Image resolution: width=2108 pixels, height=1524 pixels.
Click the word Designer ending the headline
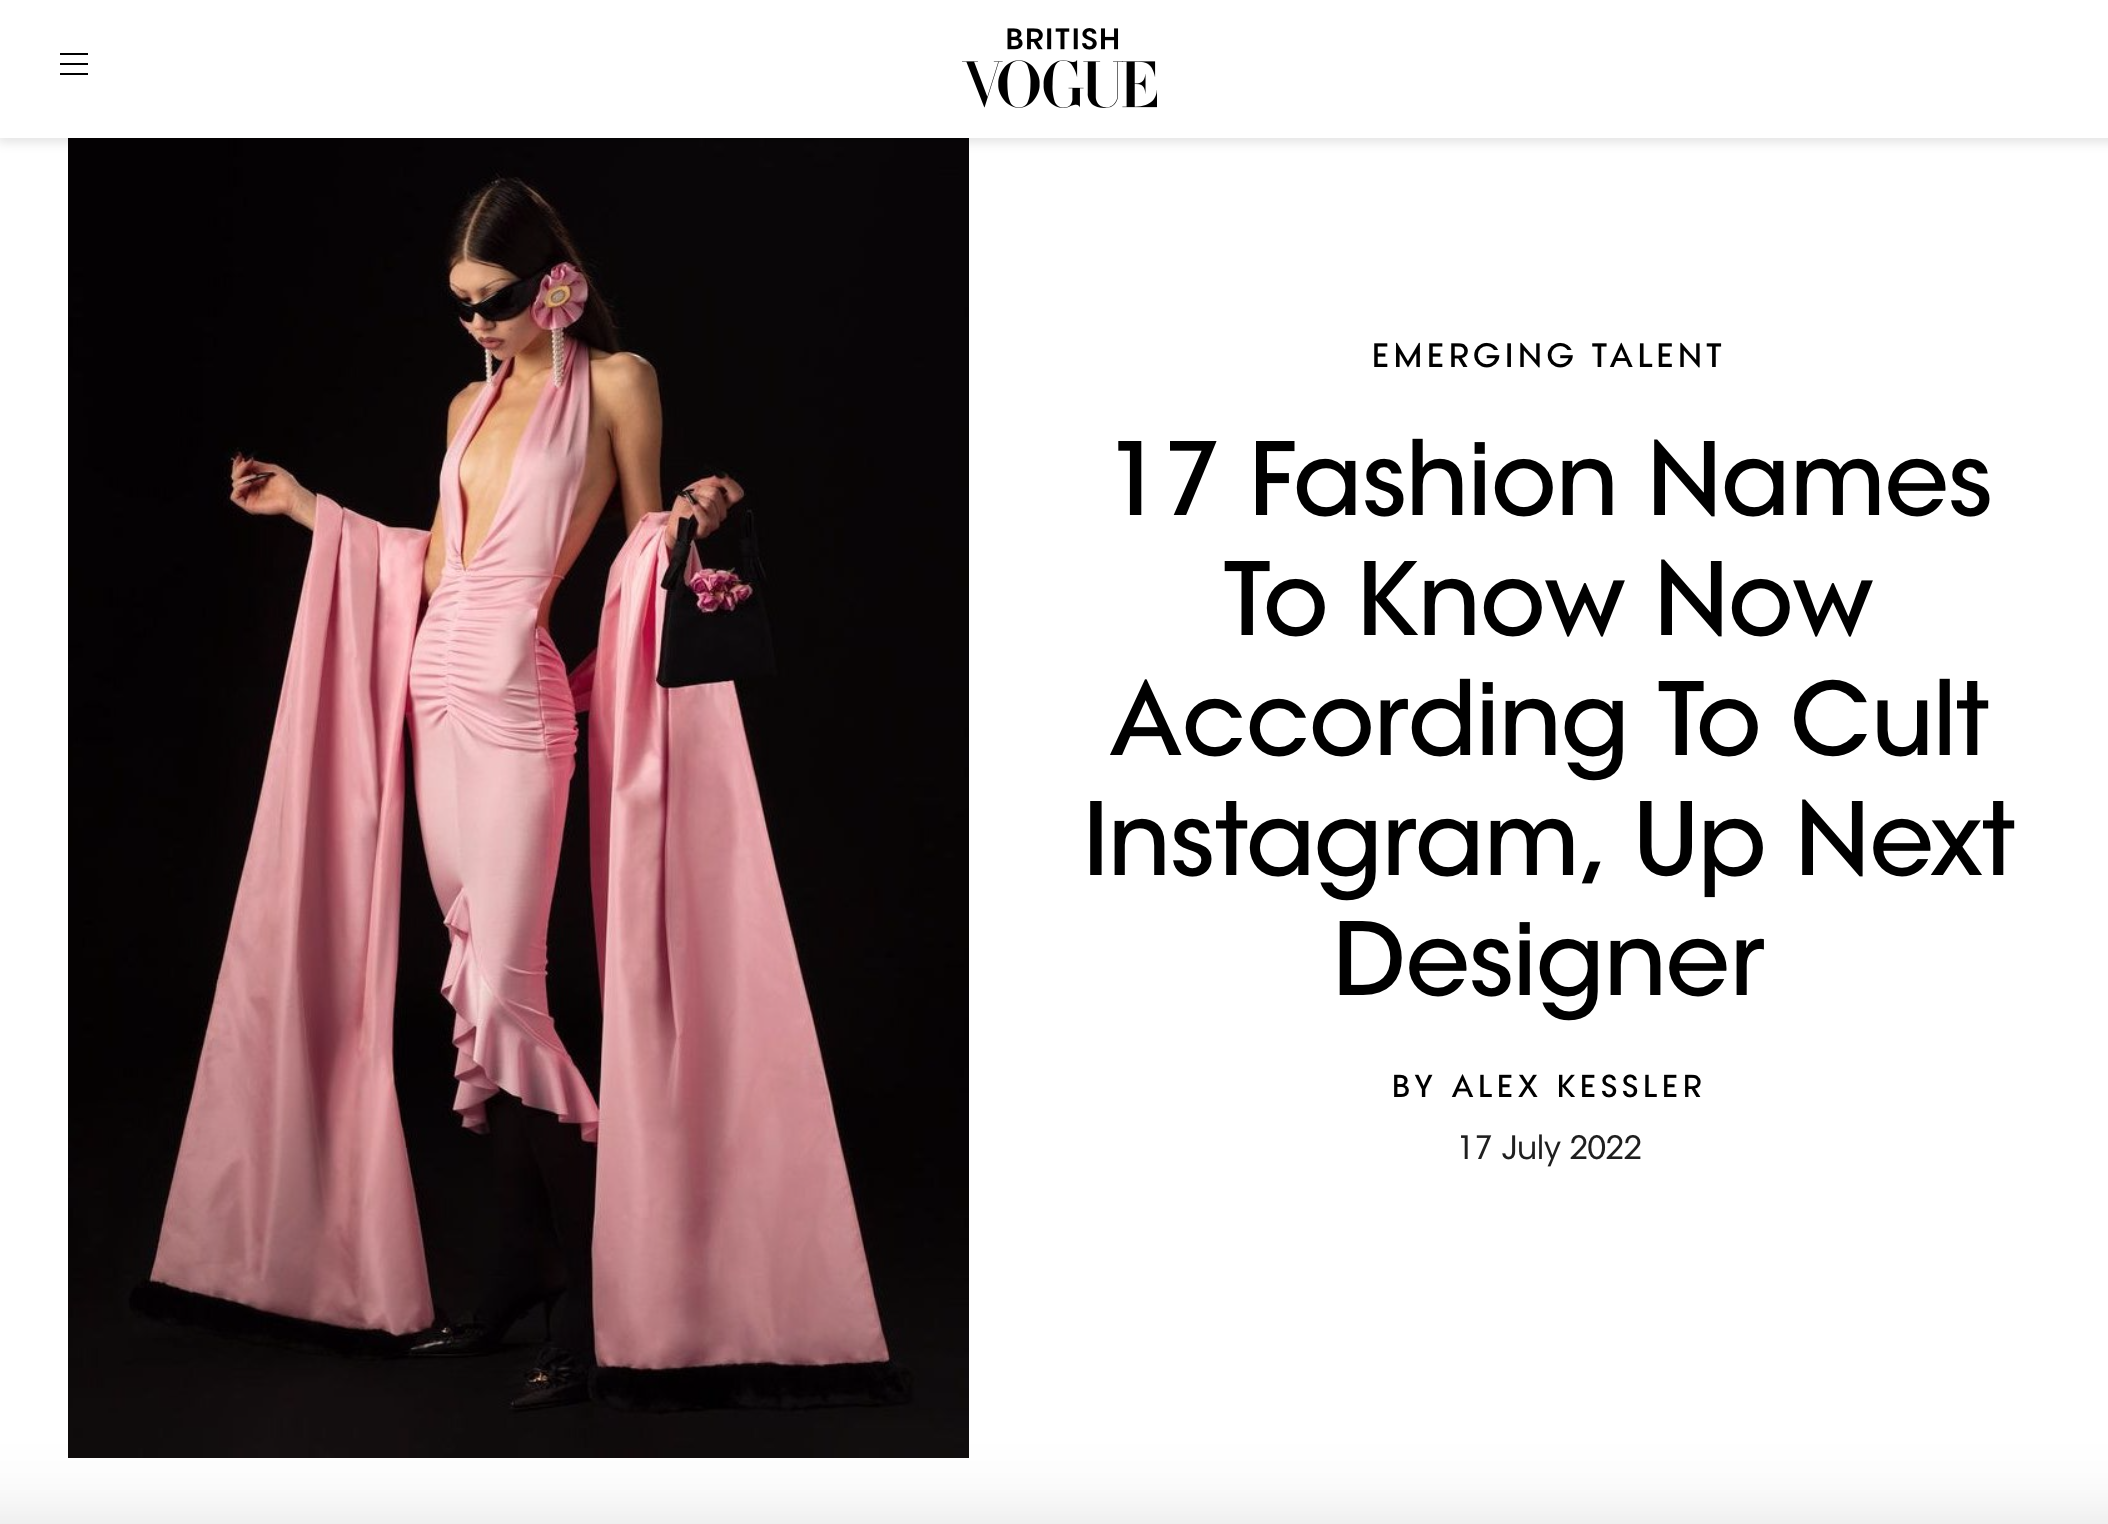pos(1548,960)
